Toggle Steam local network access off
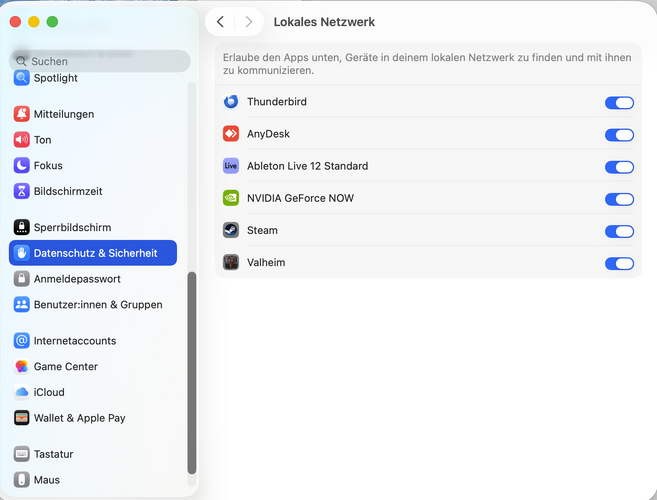 coord(619,231)
